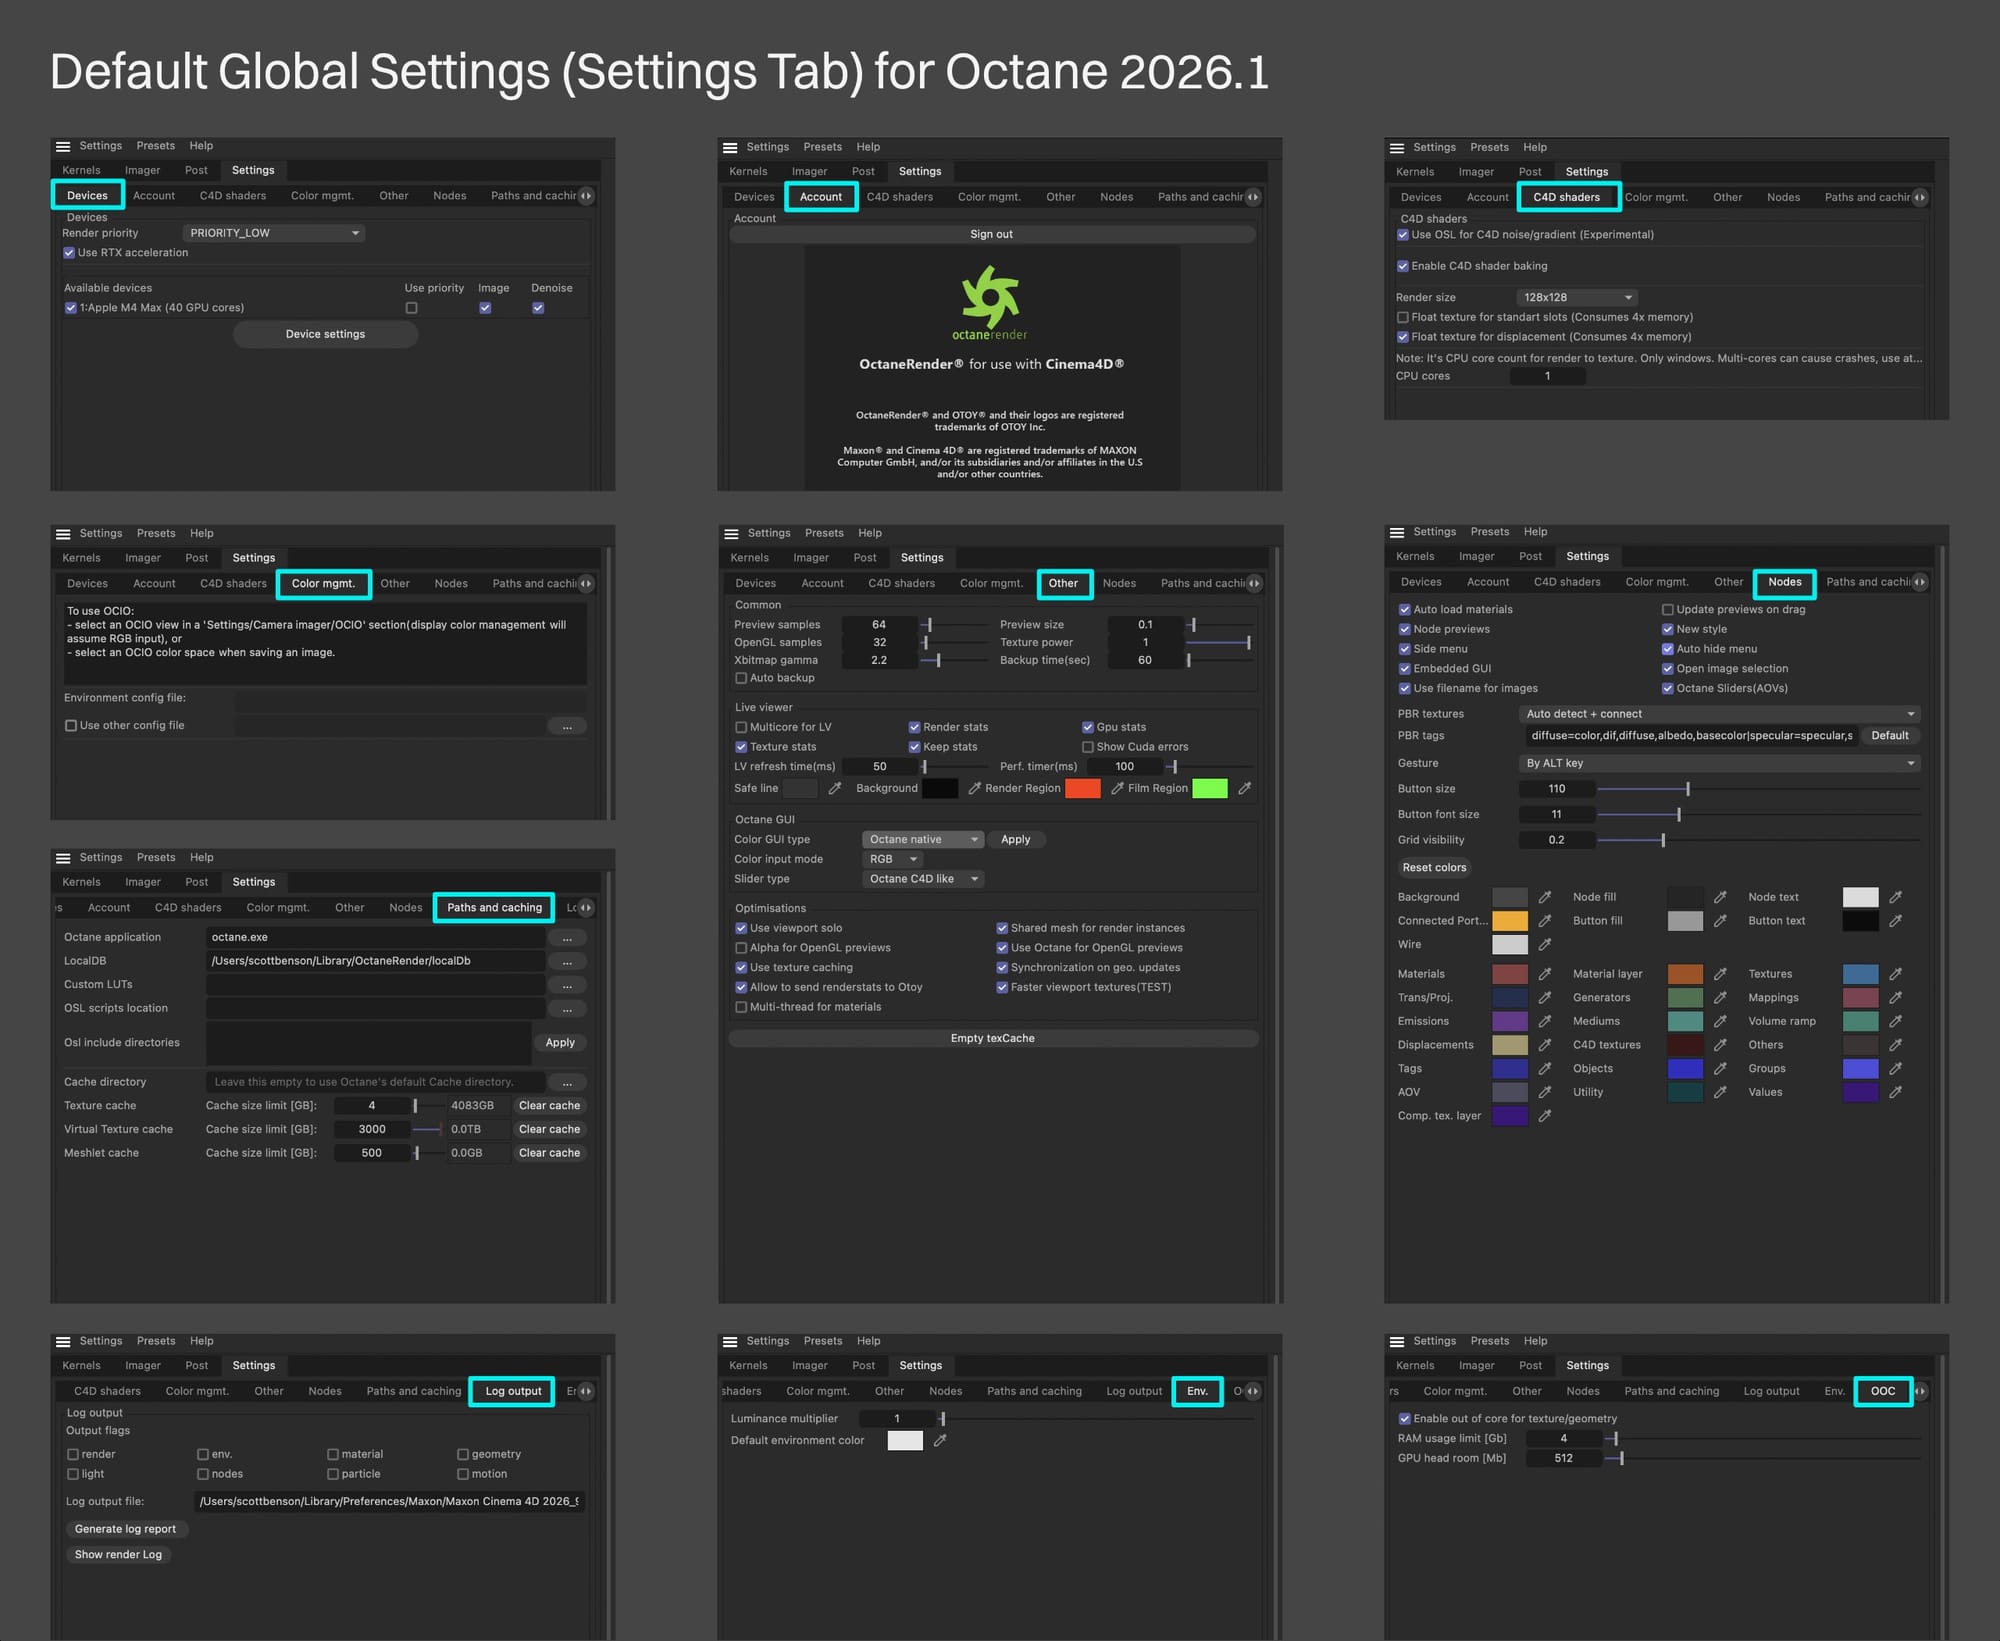Screen dimensions: 2000x1641
Task: Check the Auto backup checkbox
Action: point(741,678)
